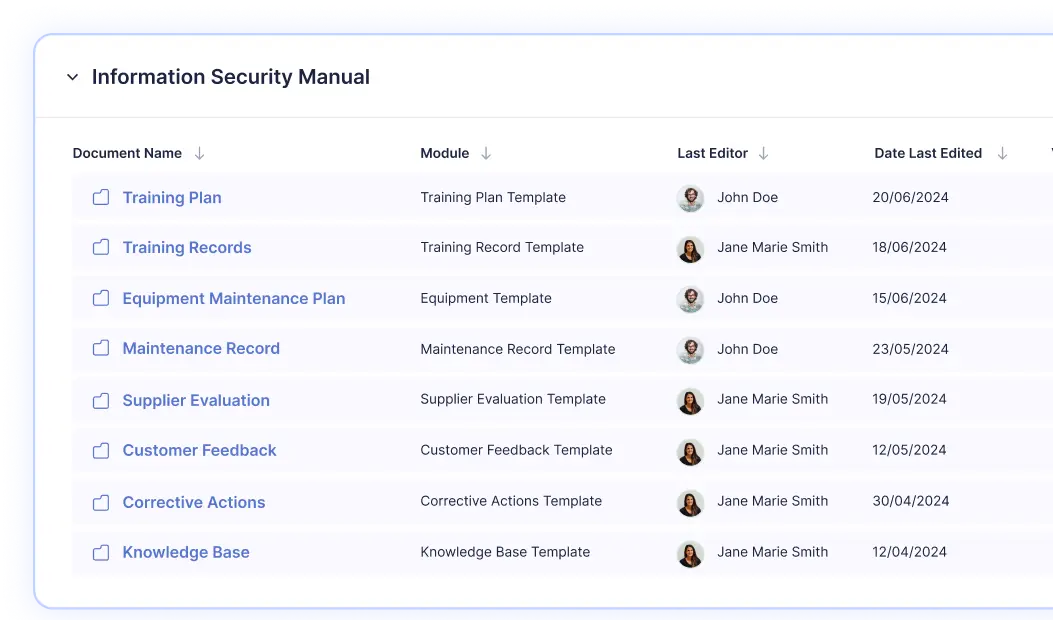Viewport: 1053px width, 620px height.
Task: Sort by Document Name column arrow
Action: tap(199, 154)
